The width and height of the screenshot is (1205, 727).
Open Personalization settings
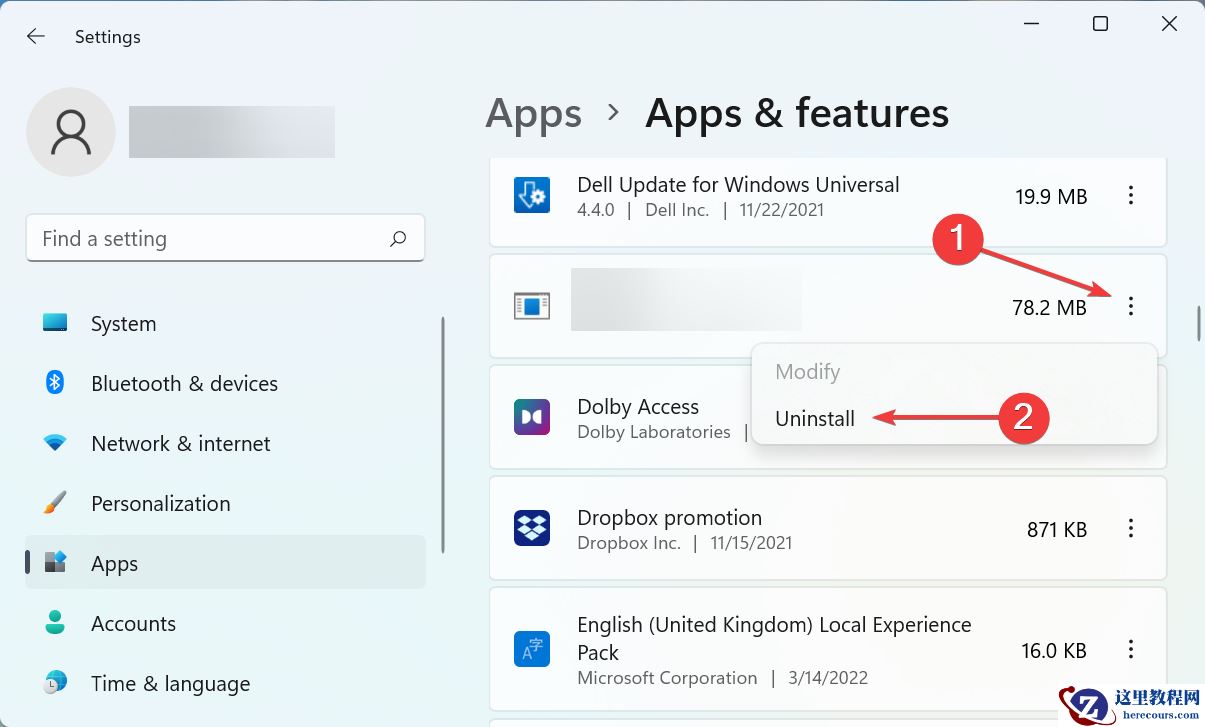[160, 504]
